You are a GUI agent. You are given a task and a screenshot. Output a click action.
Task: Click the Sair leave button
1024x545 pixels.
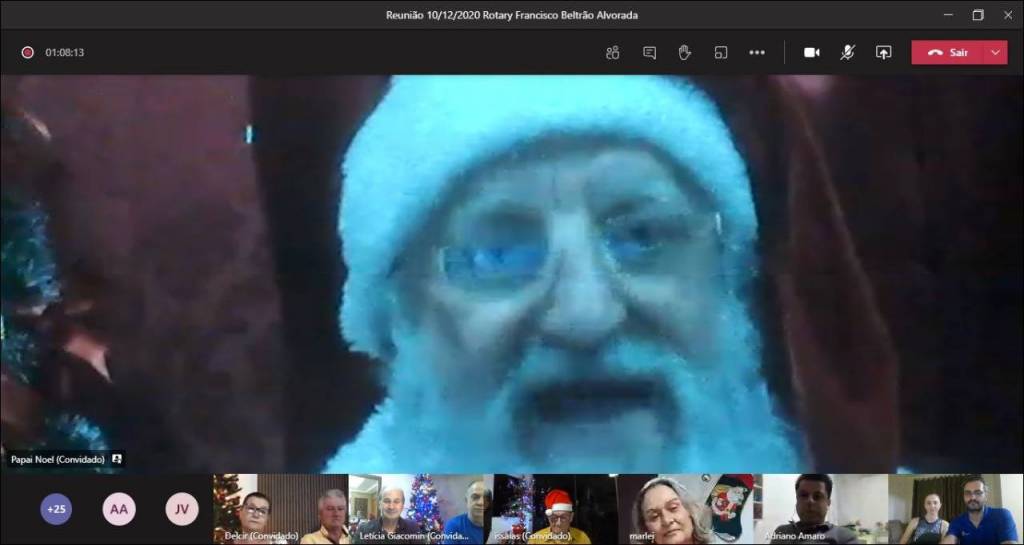pos(947,53)
